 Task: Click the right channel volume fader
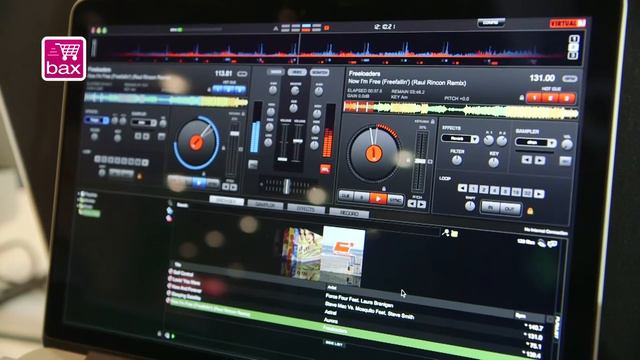pos(298,141)
